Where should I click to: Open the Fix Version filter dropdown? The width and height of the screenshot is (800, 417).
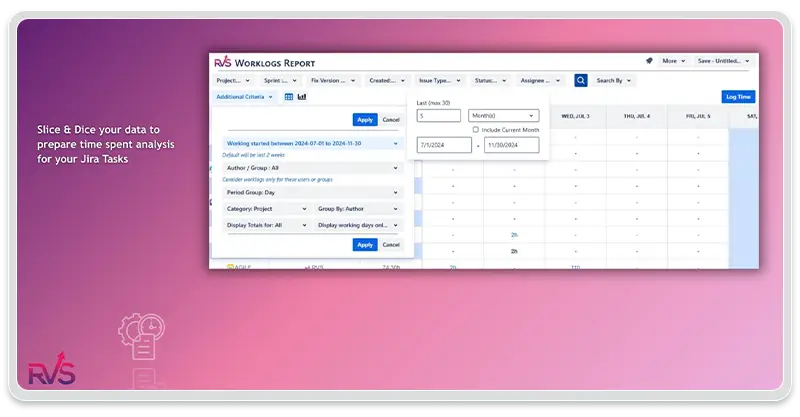tap(333, 81)
